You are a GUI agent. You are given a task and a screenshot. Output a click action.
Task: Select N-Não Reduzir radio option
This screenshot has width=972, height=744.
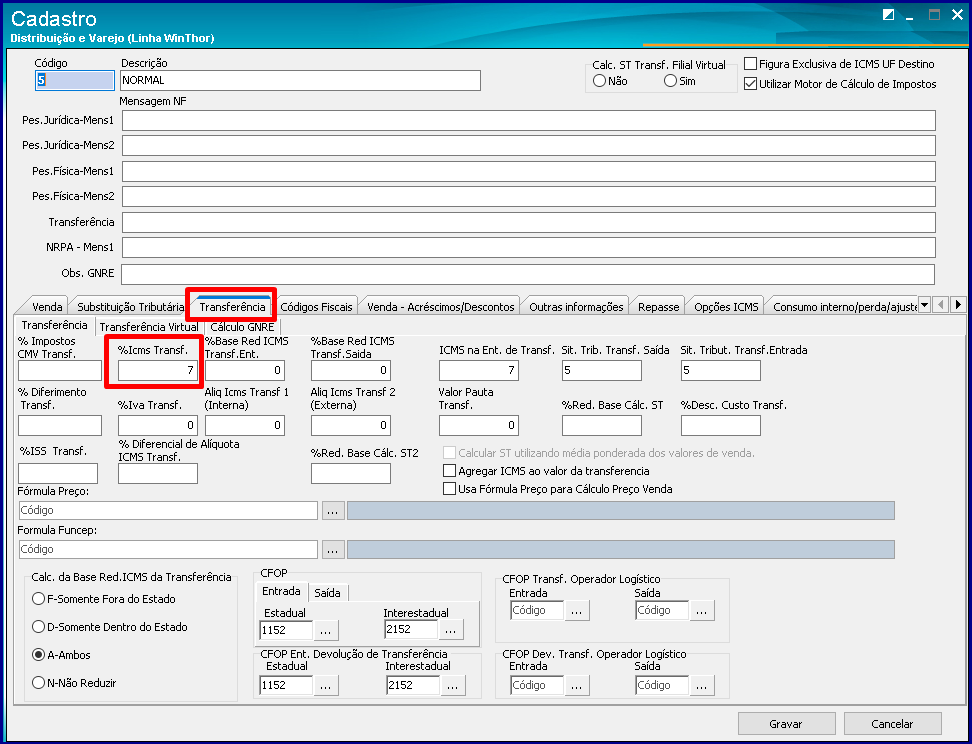click(x=38, y=683)
